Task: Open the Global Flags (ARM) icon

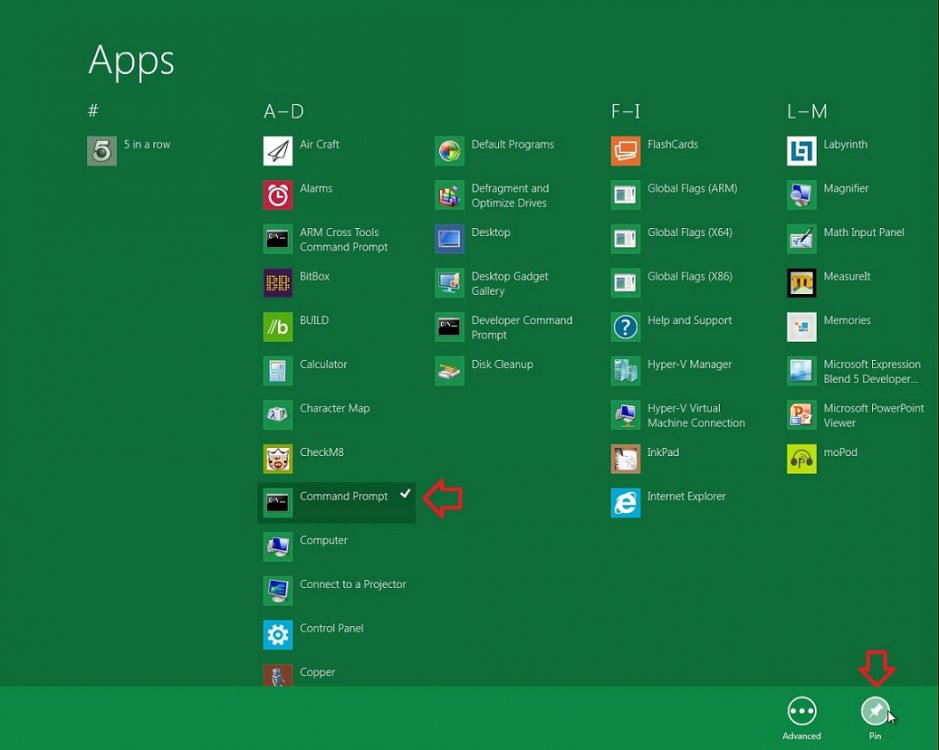Action: pyautogui.click(x=626, y=195)
